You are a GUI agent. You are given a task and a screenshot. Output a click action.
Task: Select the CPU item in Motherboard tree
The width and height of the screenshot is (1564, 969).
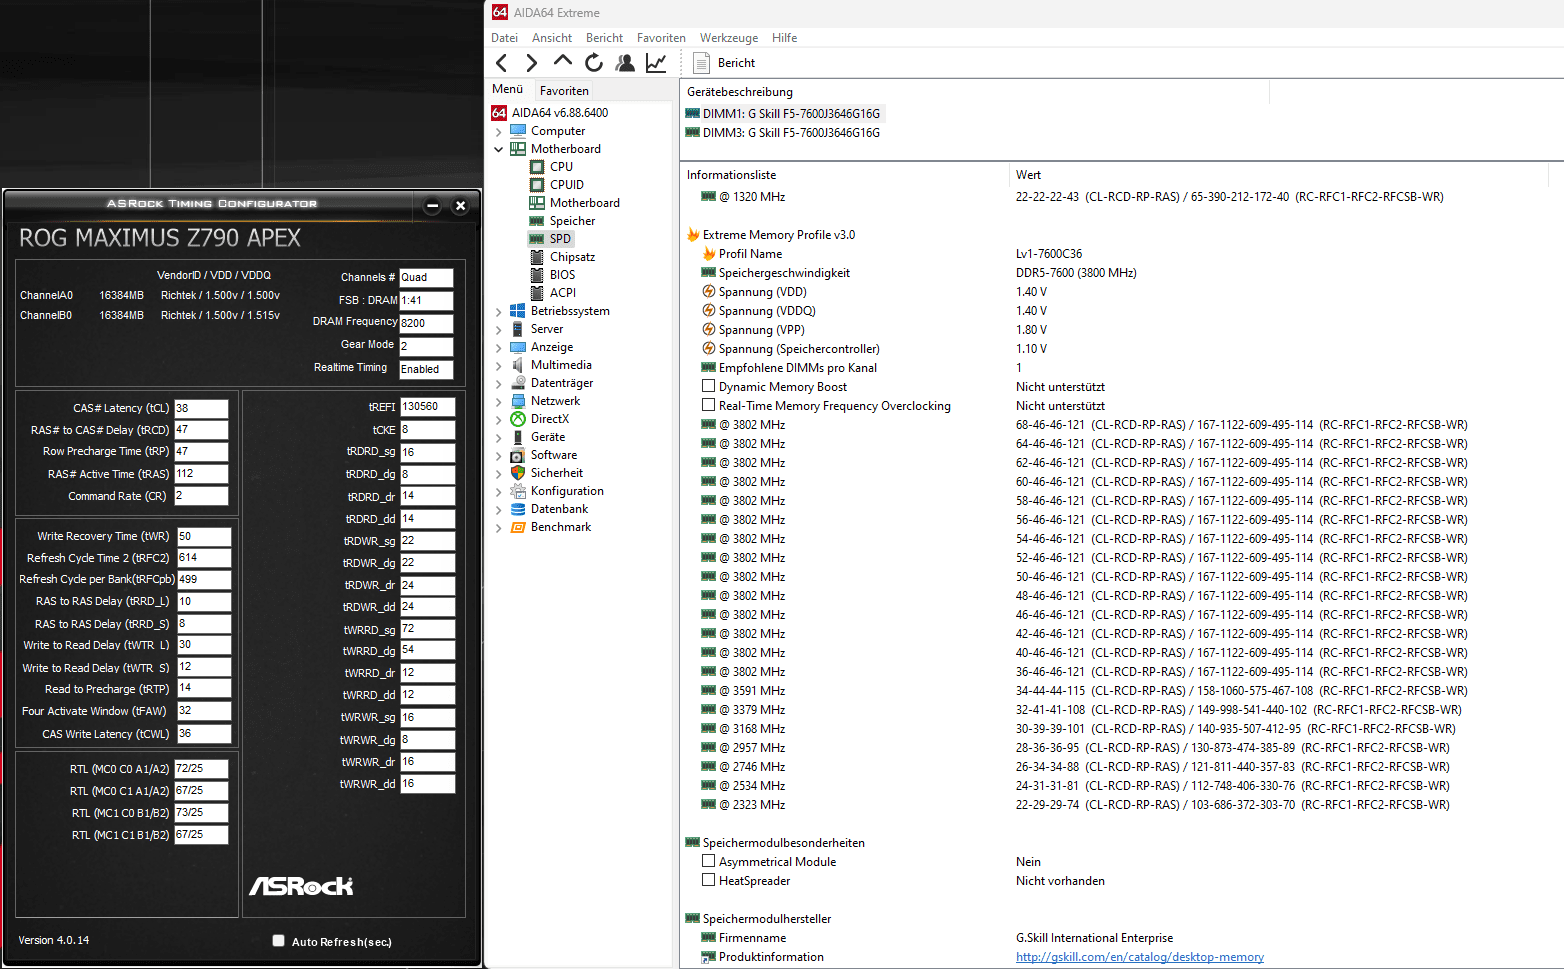[x=561, y=167]
